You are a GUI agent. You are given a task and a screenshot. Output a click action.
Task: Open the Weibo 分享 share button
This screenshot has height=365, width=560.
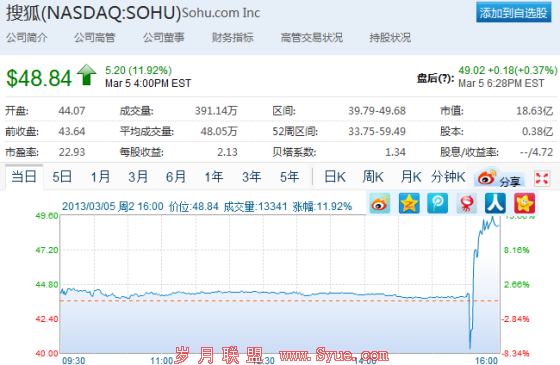[500, 178]
